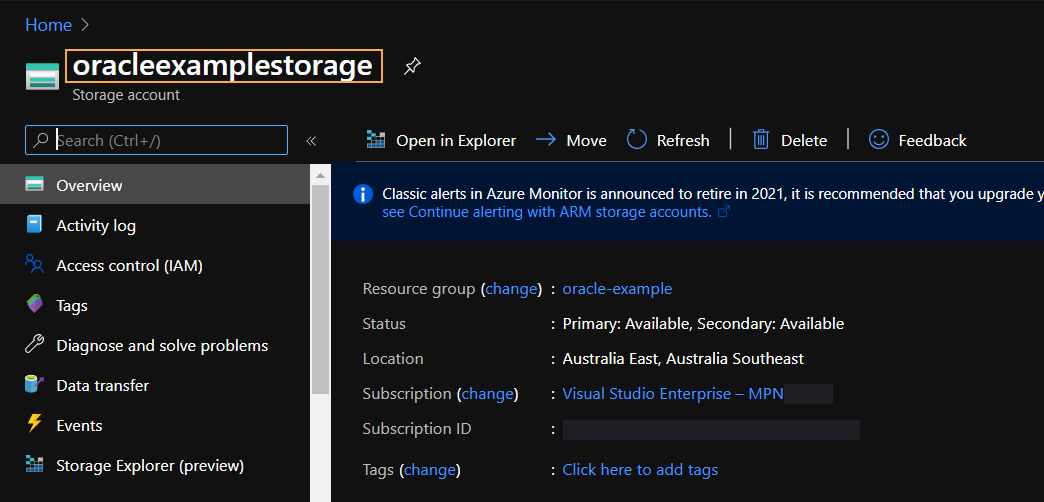Open Storage Explorer (preview)
The width and height of the screenshot is (1044, 502).
coord(154,465)
